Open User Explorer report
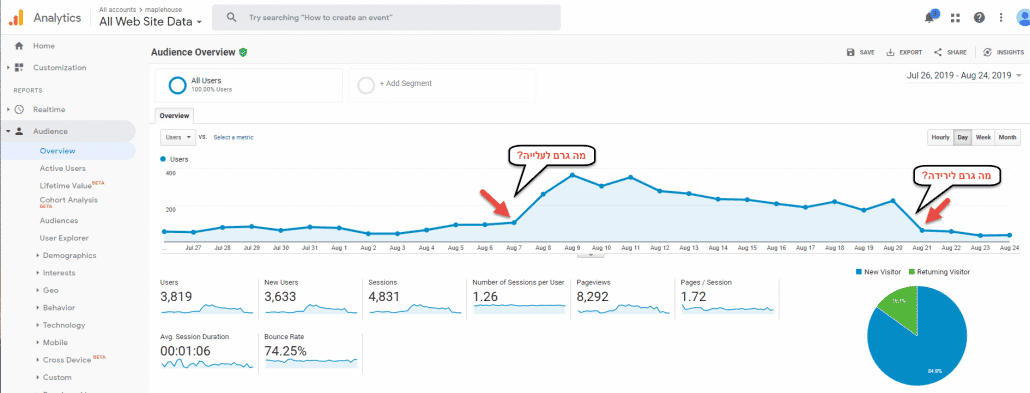1030x393 pixels. [x=64, y=238]
